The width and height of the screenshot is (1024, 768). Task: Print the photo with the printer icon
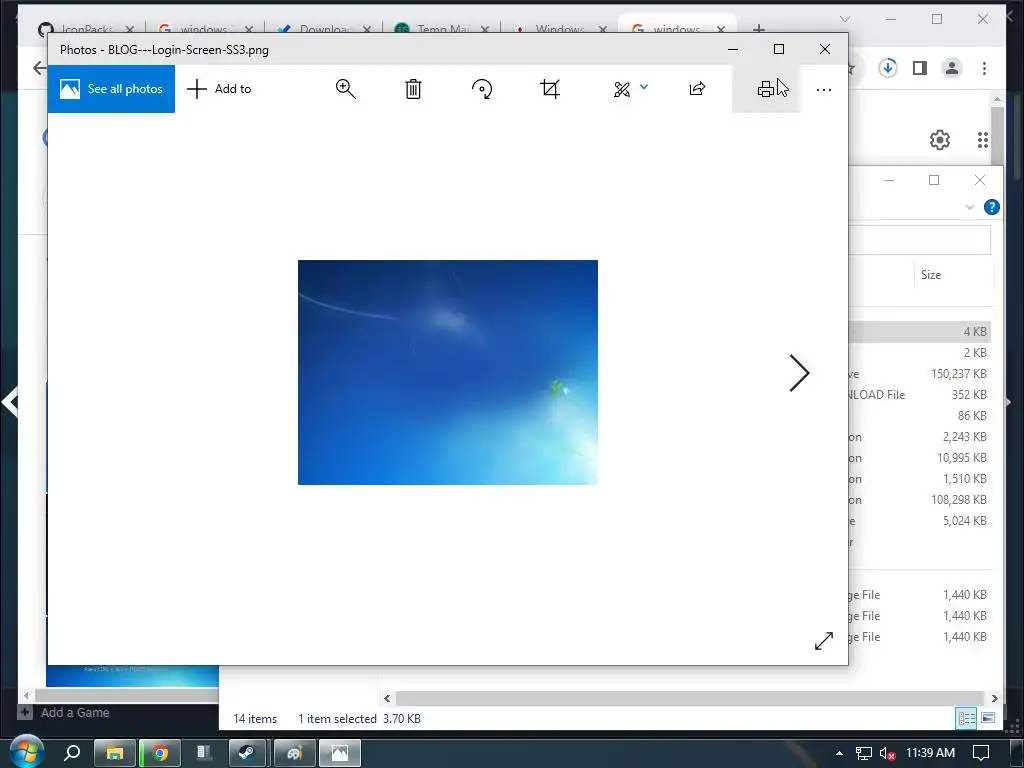click(x=765, y=89)
